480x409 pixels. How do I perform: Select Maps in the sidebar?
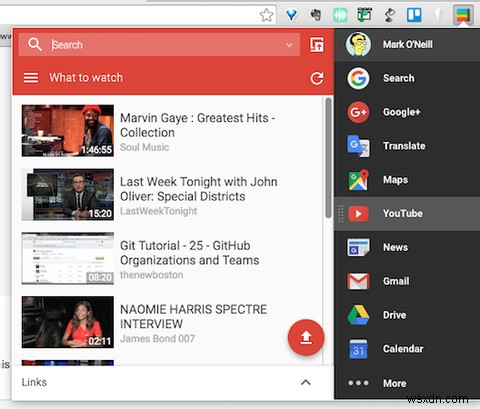407,180
